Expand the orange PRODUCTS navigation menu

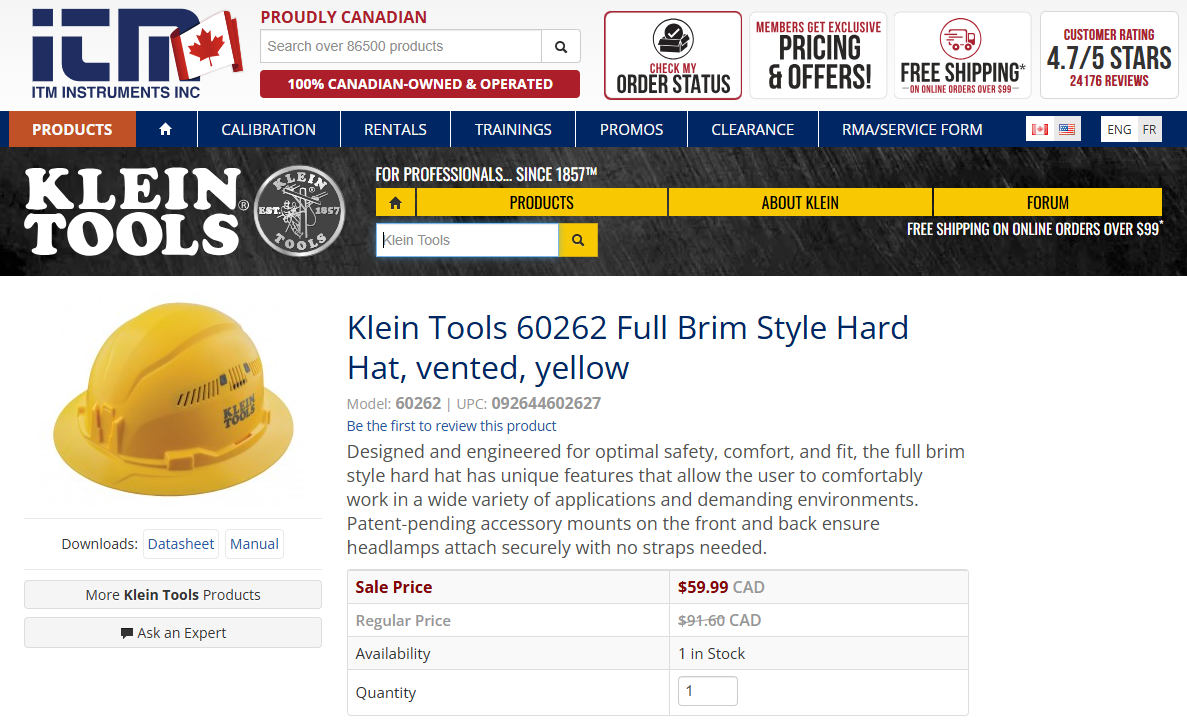click(x=71, y=128)
